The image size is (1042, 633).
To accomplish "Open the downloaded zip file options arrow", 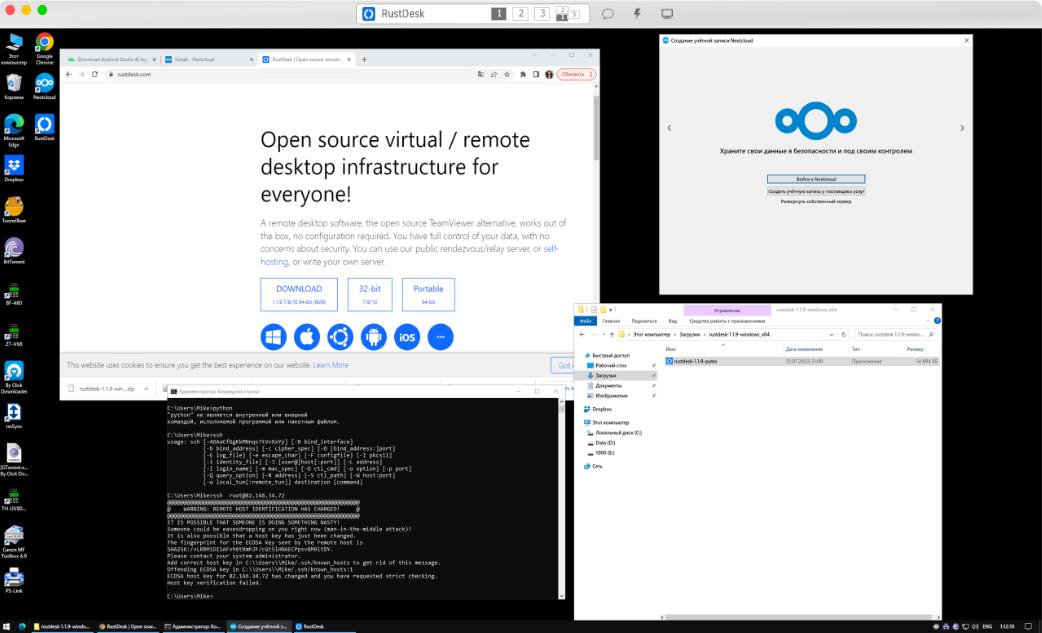I will click(147, 388).
